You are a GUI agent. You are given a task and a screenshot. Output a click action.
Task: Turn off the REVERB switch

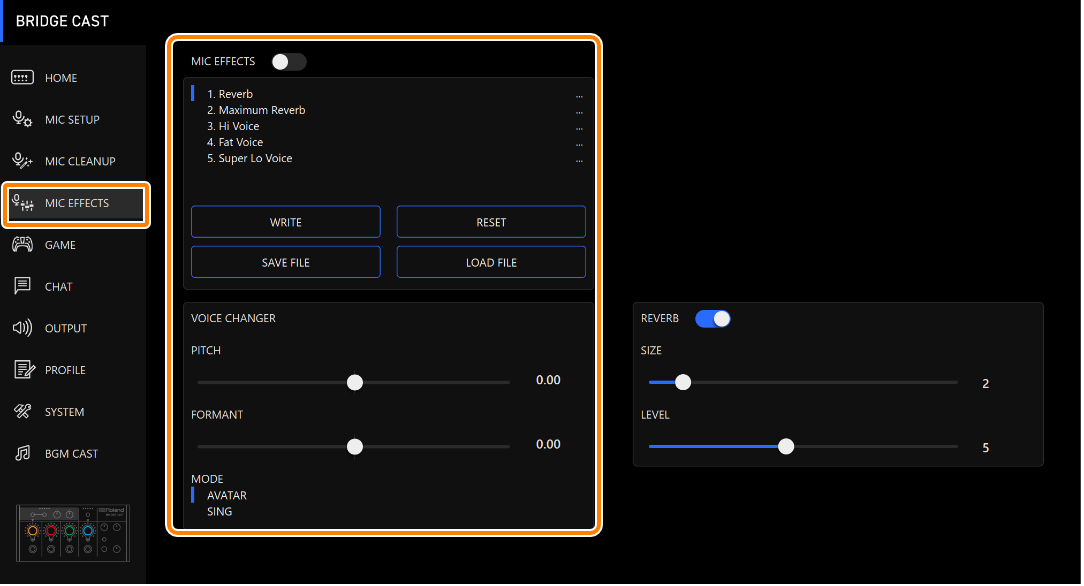tap(713, 319)
